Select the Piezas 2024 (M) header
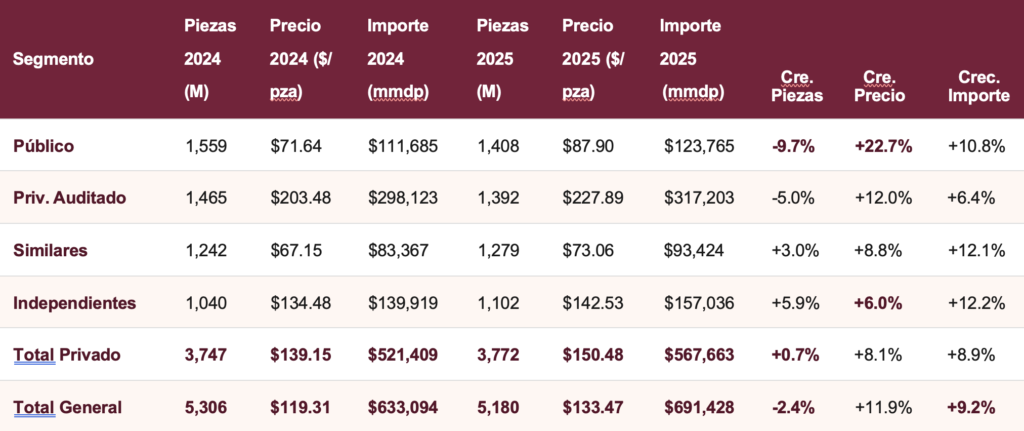The width and height of the screenshot is (1024, 431). point(207,59)
